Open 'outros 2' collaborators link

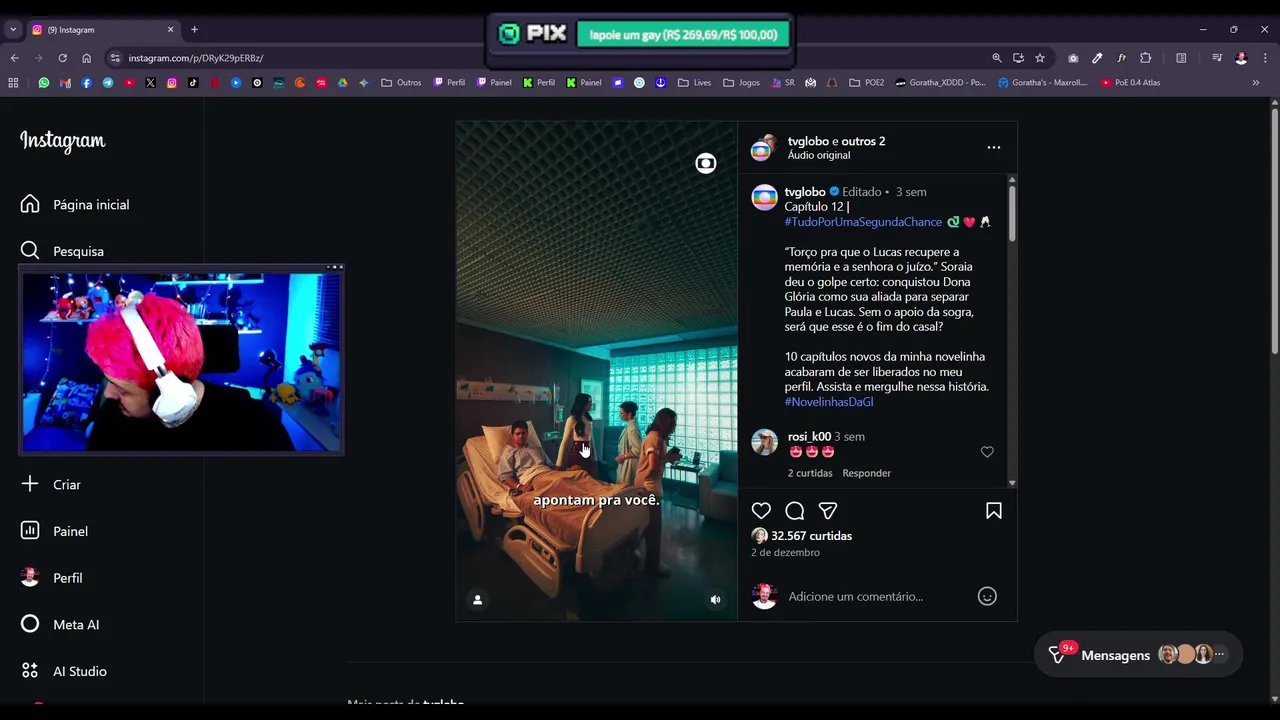point(863,141)
